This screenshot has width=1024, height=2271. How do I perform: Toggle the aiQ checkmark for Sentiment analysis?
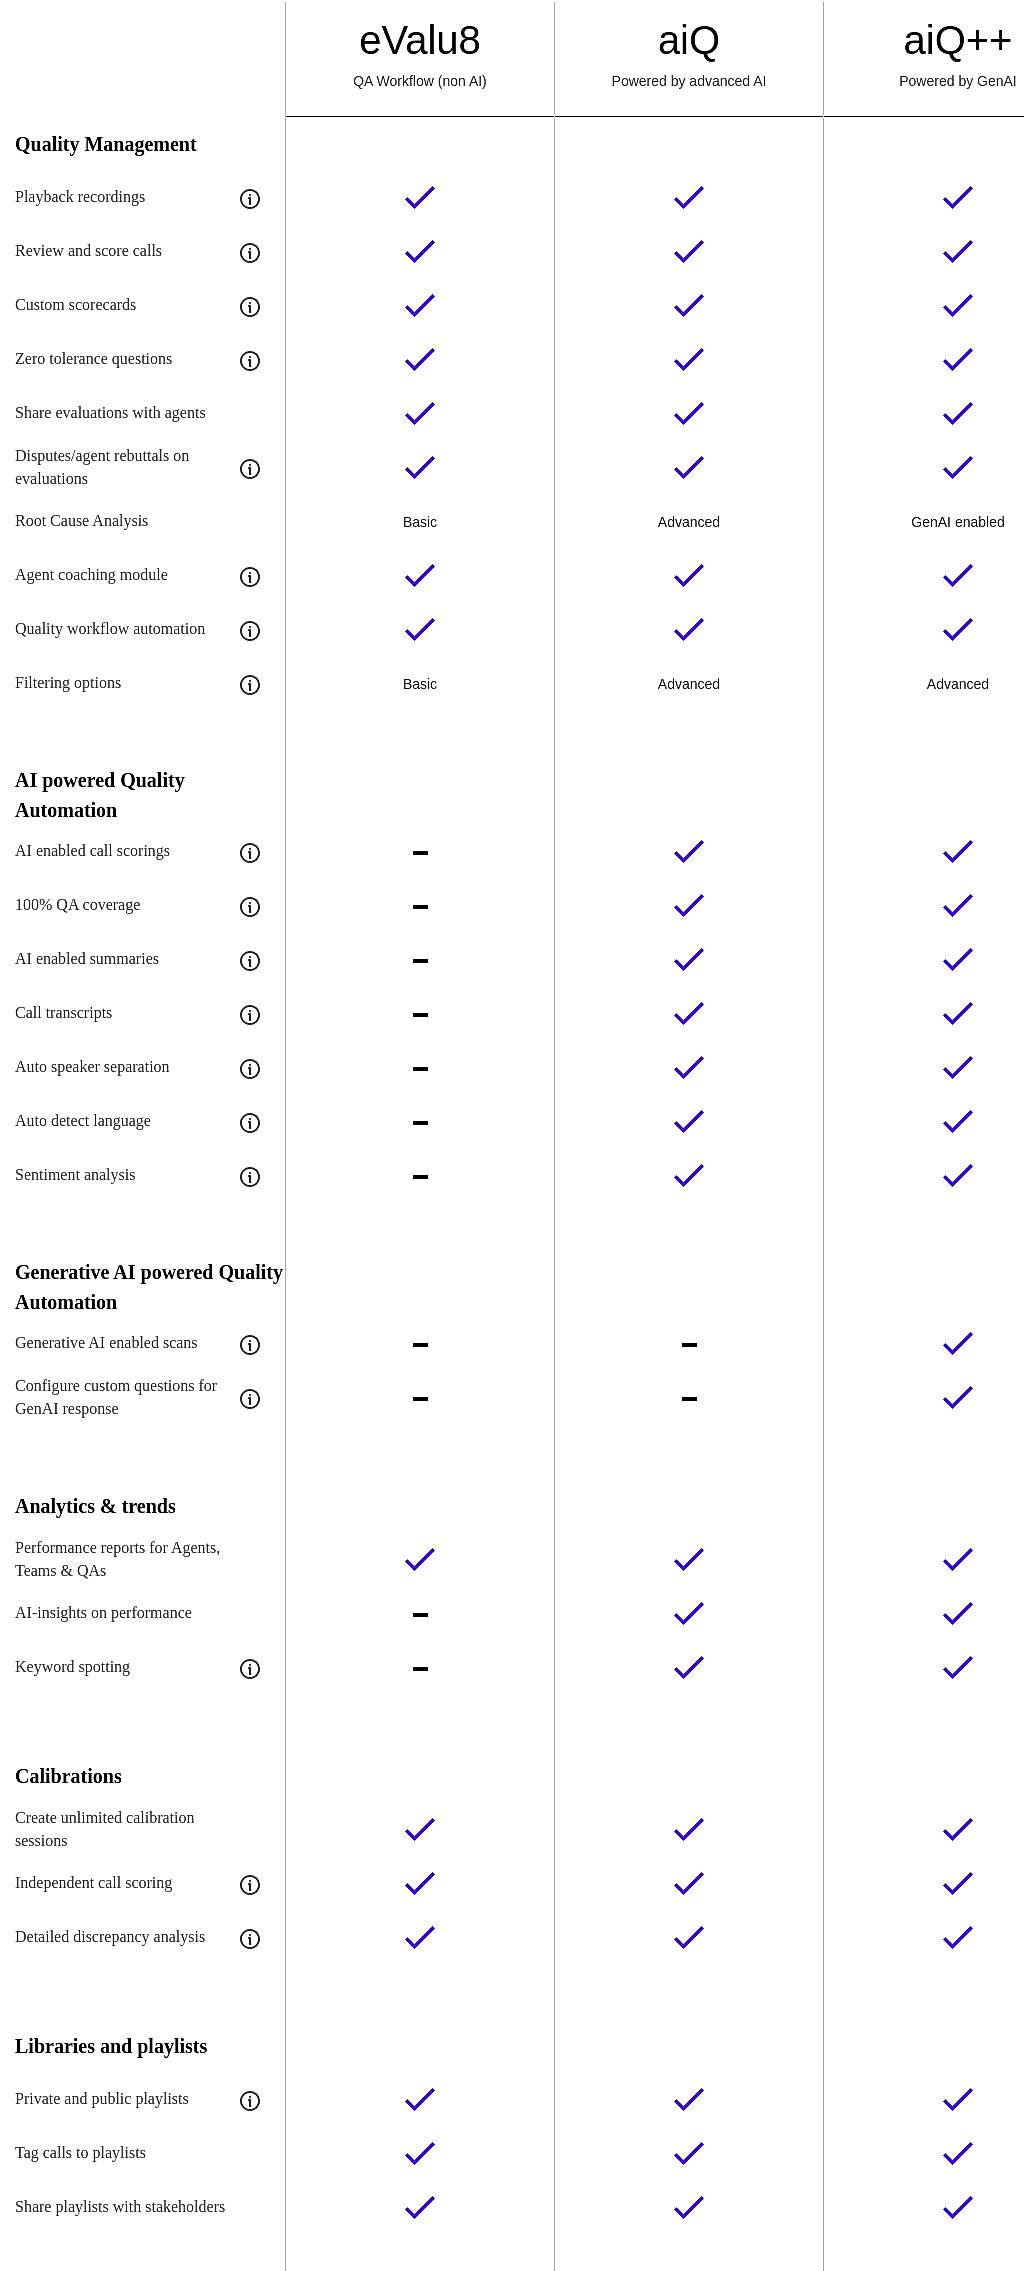(688, 1173)
